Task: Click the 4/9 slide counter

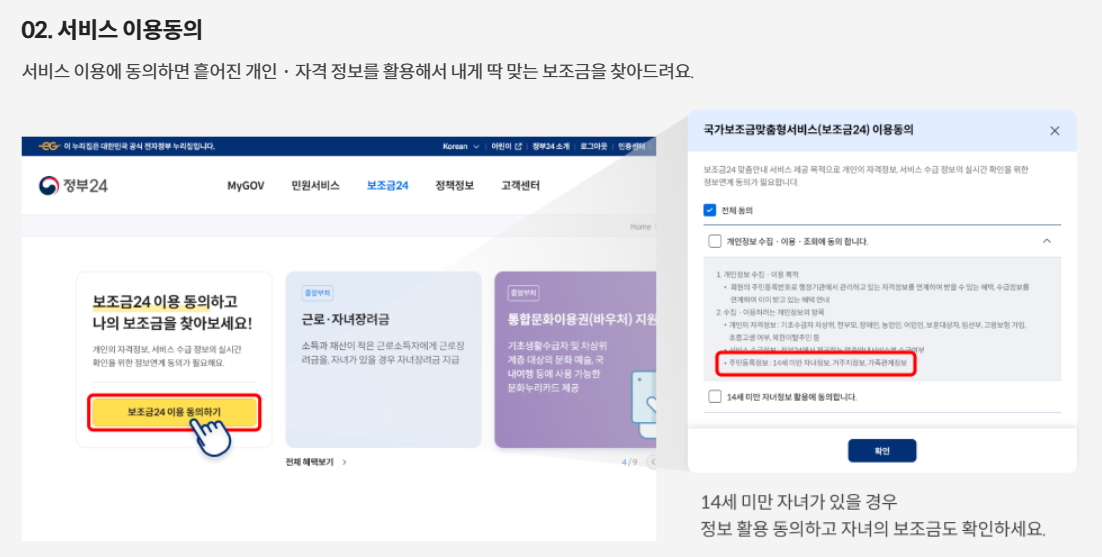Action: (x=629, y=461)
